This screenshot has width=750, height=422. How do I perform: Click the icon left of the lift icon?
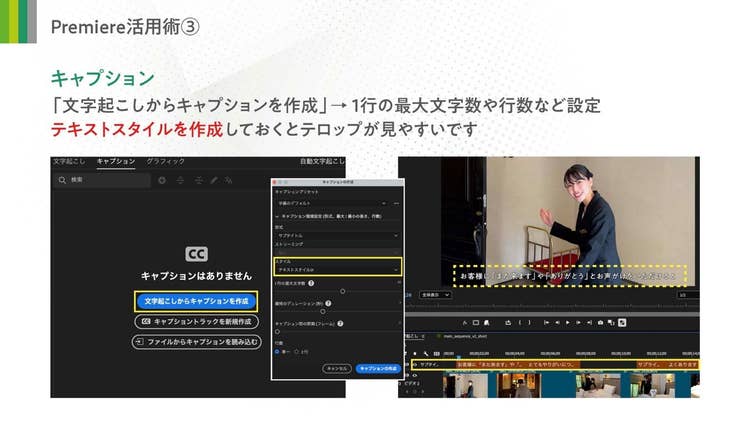click(486, 323)
